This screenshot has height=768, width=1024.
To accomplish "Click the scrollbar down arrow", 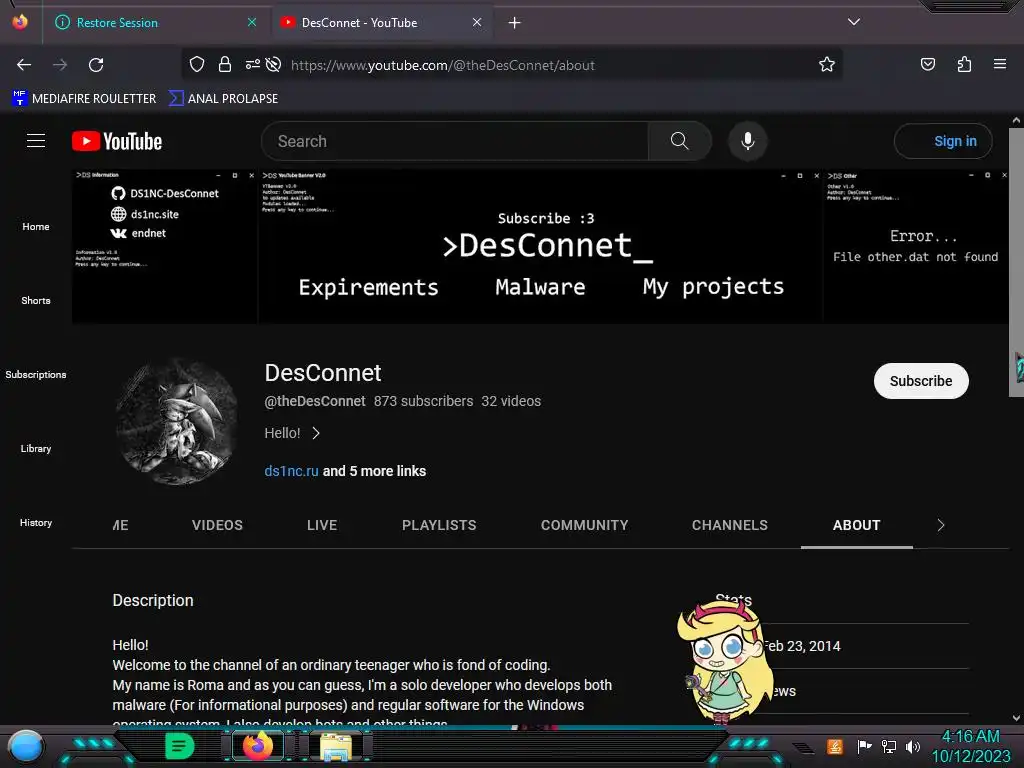I will click(x=1016, y=718).
